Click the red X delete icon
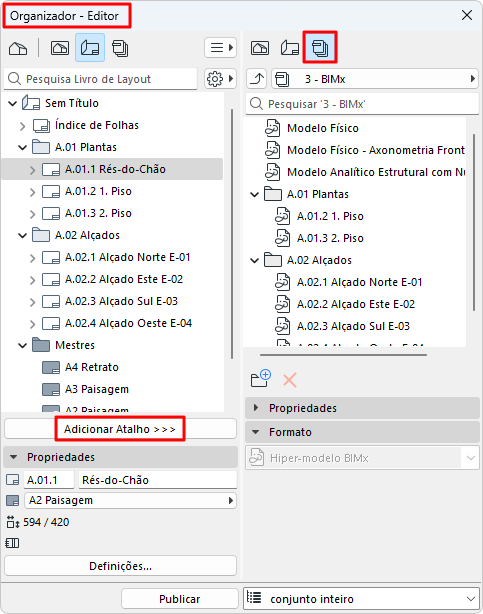The width and height of the screenshot is (483, 614). 290,380
